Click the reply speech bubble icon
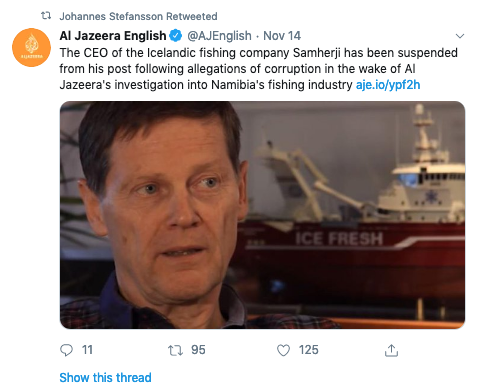 click(66, 350)
